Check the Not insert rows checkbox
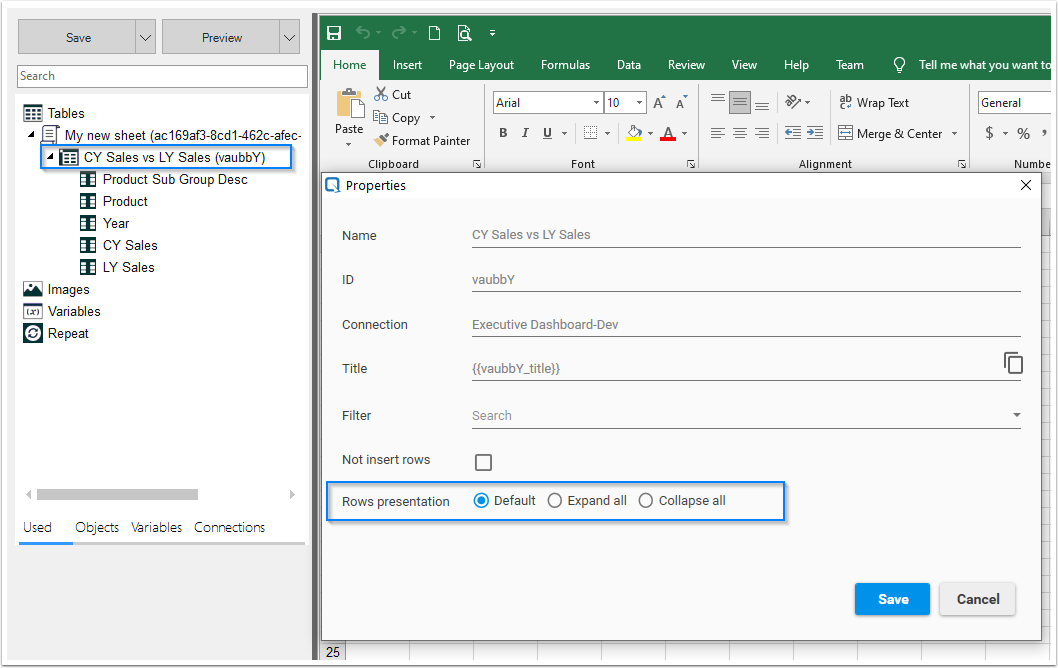Screen dimensions: 1058x668 (483, 462)
